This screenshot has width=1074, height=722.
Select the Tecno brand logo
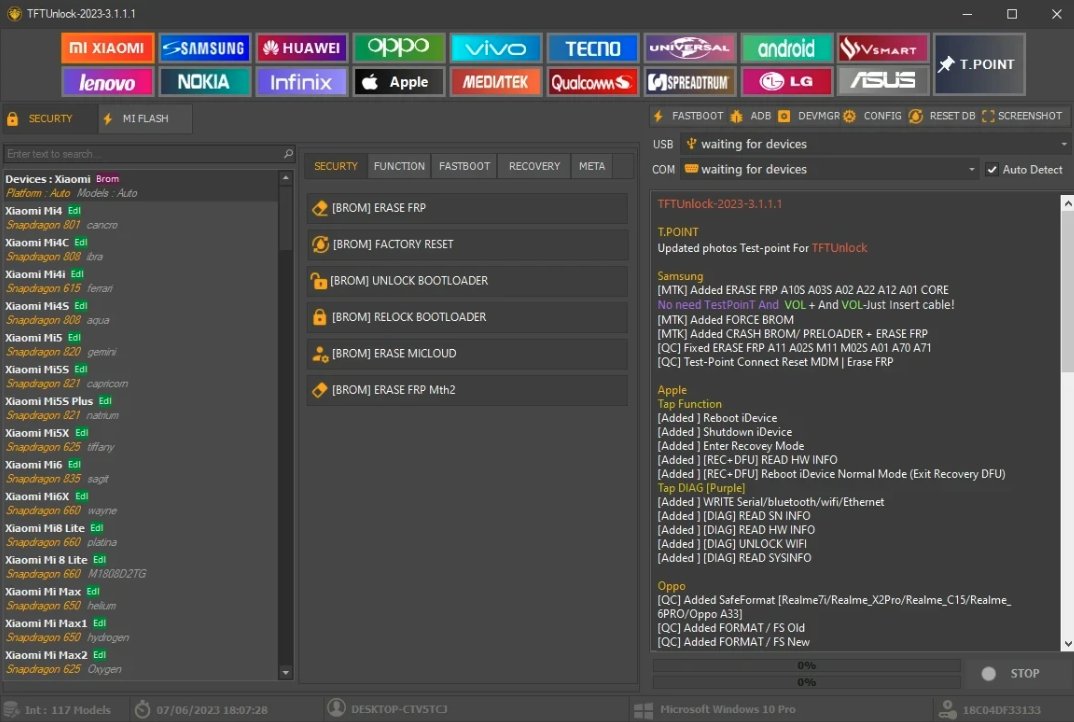(x=592, y=48)
